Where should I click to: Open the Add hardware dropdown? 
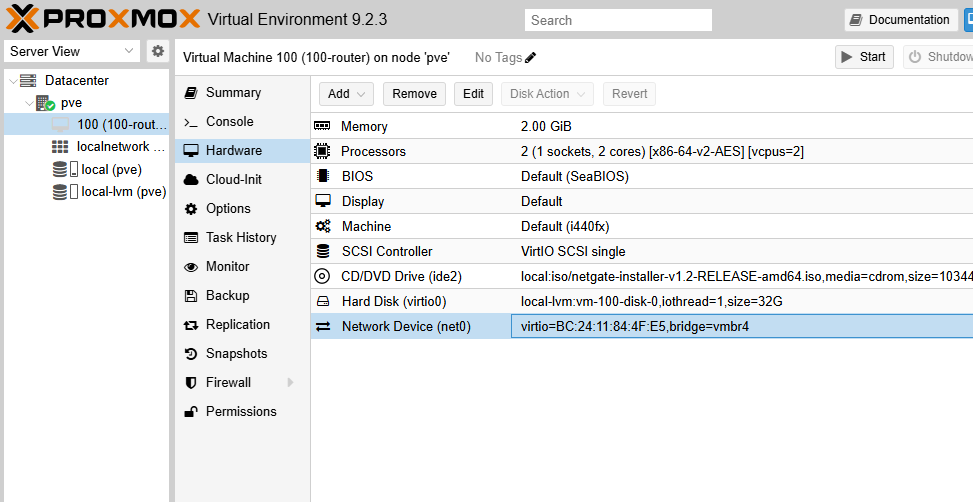(x=346, y=94)
